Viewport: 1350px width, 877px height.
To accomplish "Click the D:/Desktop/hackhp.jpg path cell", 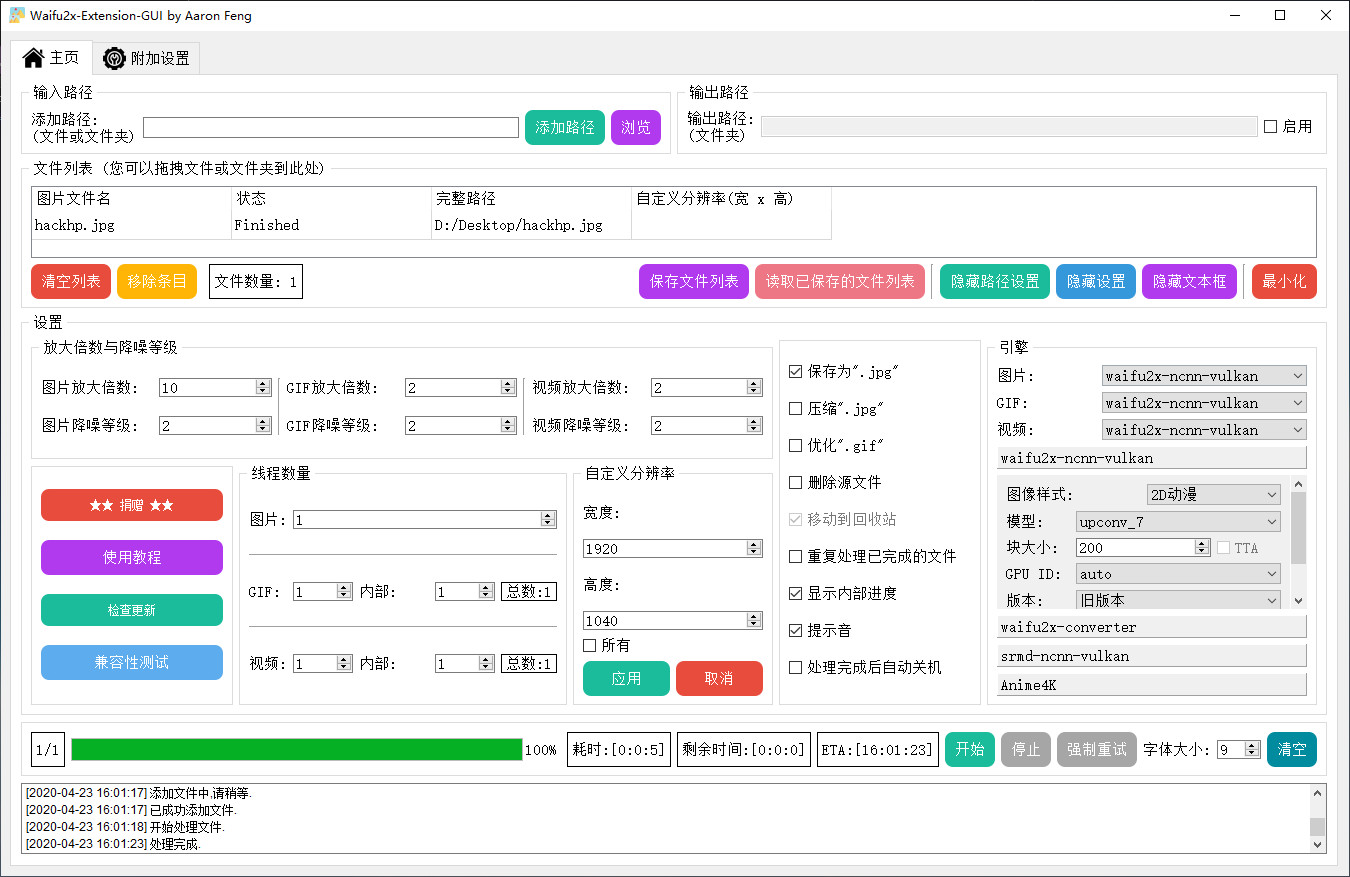I will tap(531, 225).
